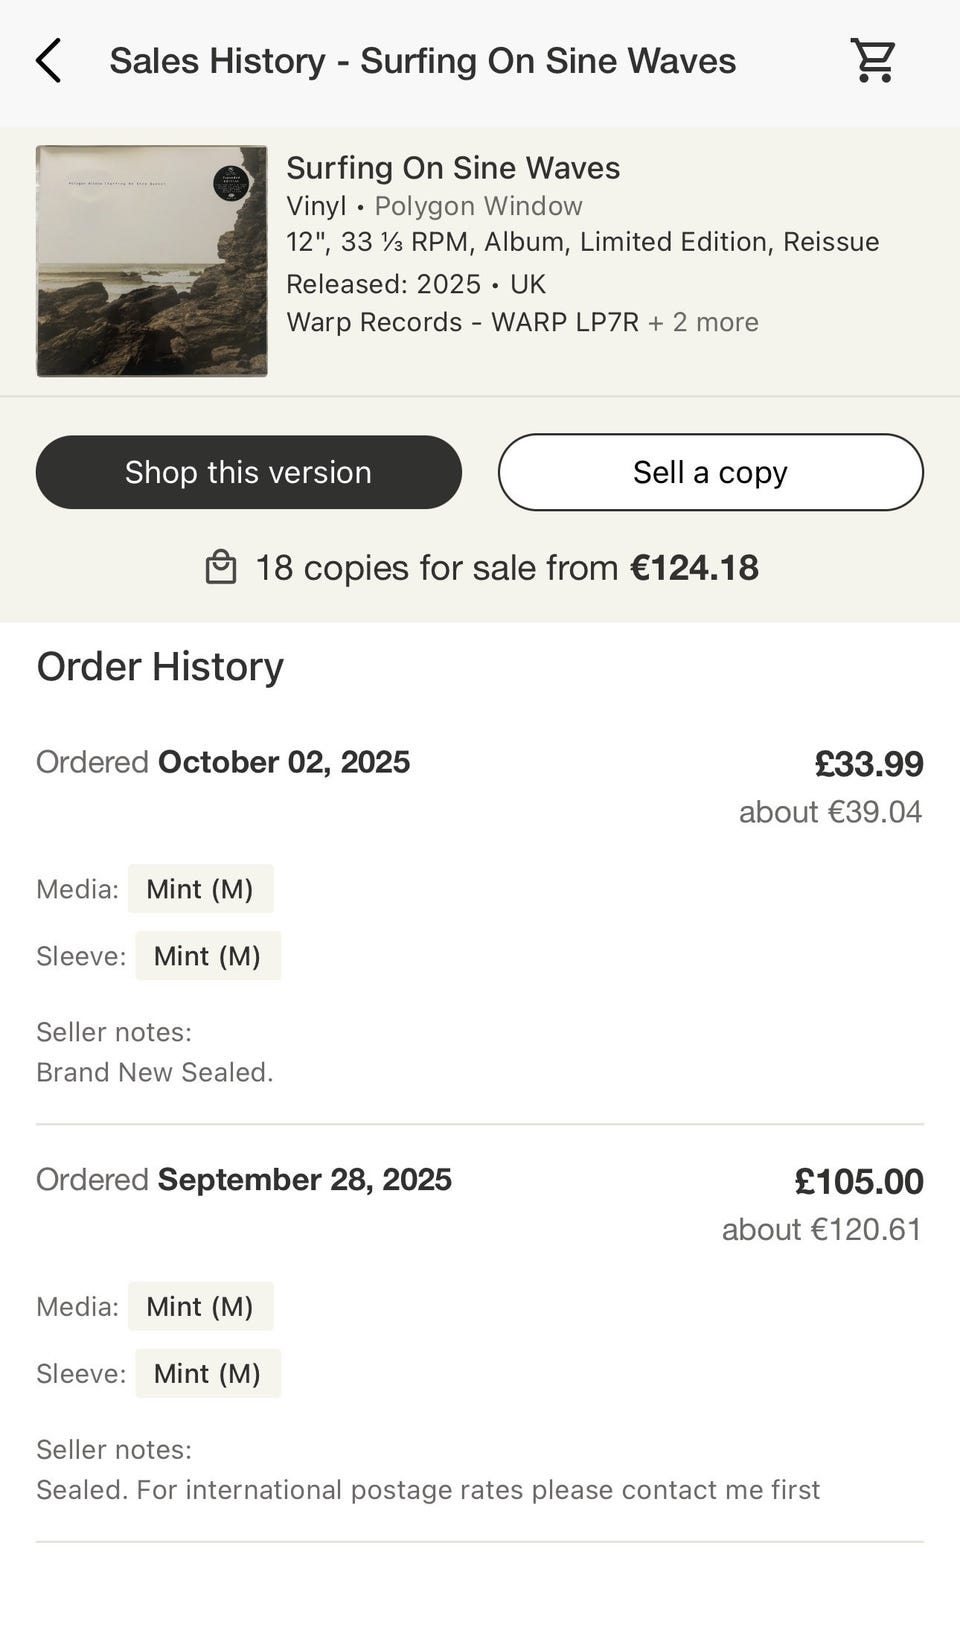
Task: Select the September 28, 2025 order entry
Action: pos(304,1179)
